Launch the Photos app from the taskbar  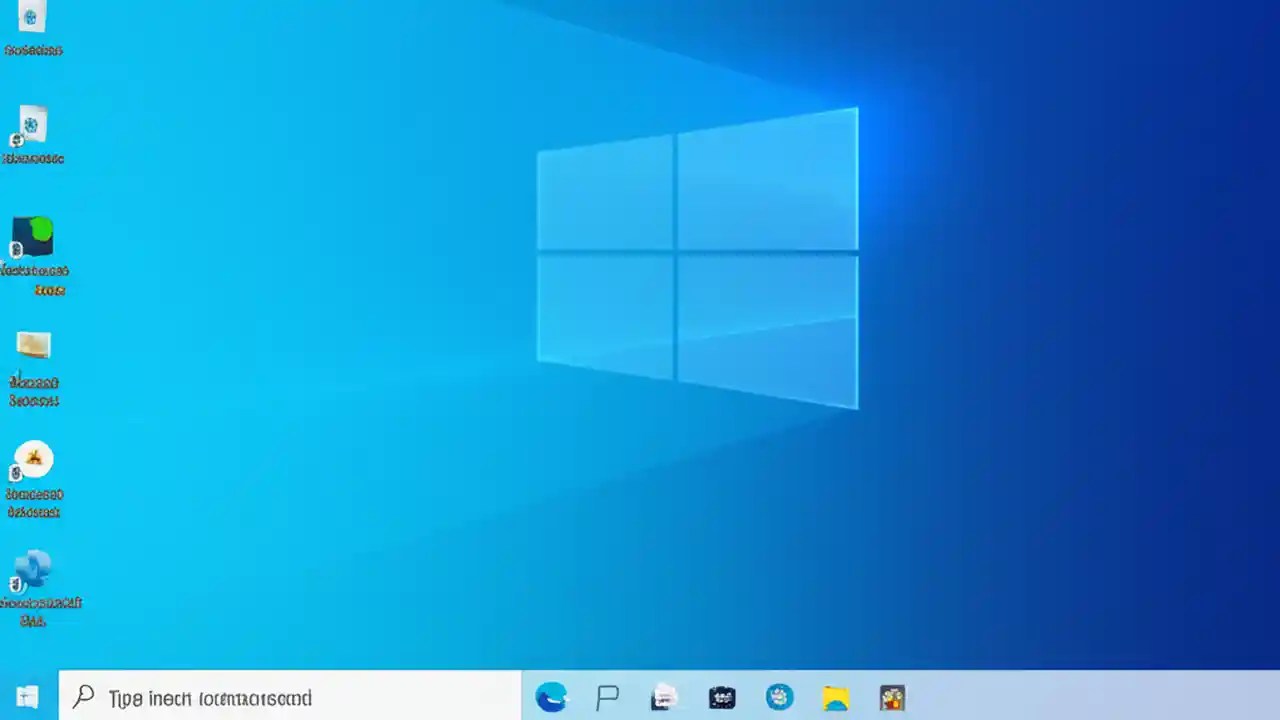tap(892, 697)
